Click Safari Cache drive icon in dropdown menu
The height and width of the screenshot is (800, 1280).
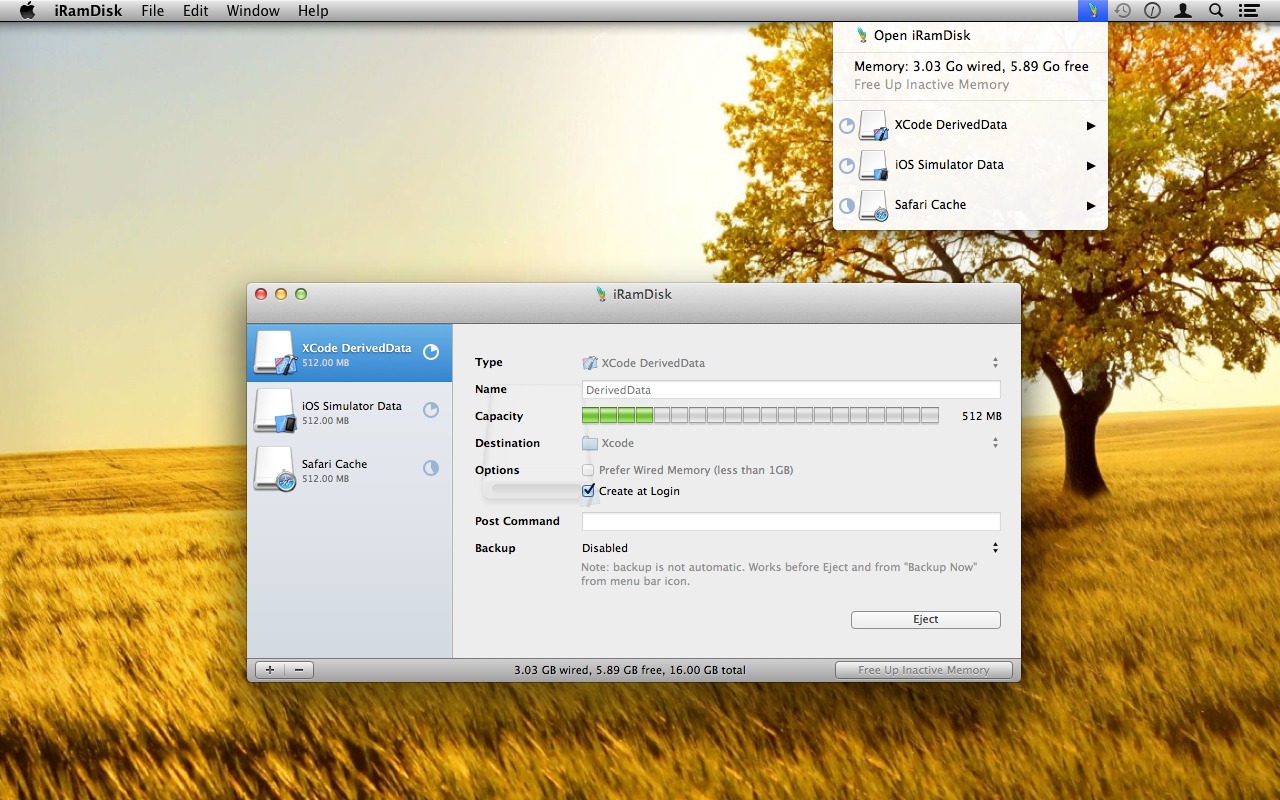click(x=873, y=206)
